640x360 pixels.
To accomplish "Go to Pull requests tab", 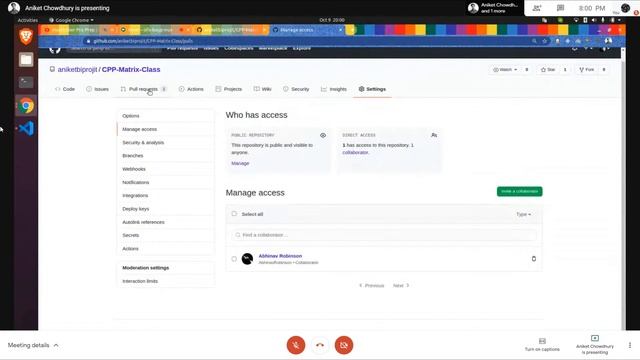I will [143, 89].
